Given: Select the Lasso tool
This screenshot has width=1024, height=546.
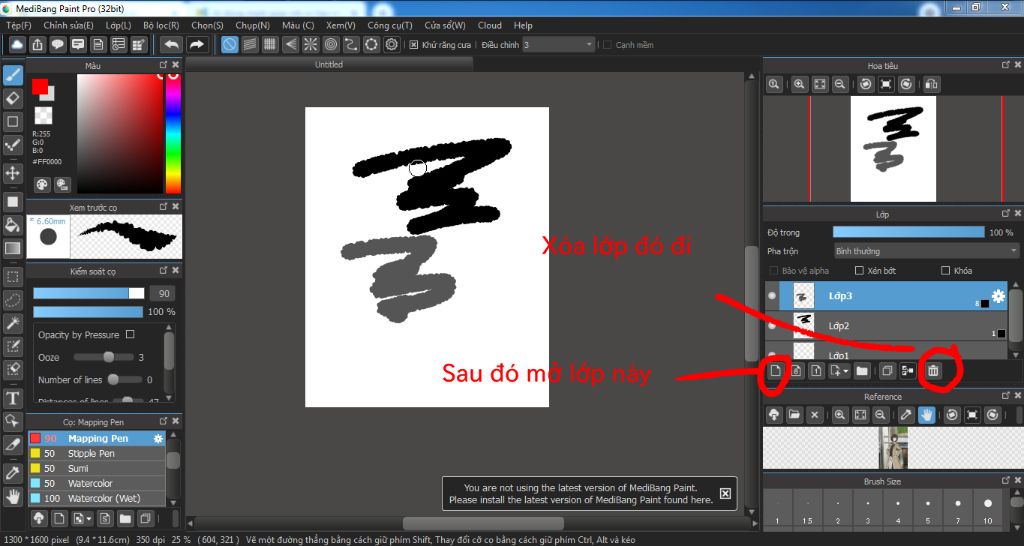Looking at the screenshot, I should (12, 300).
